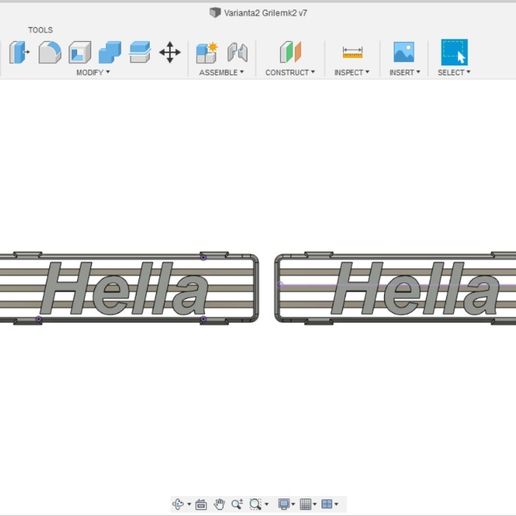This screenshot has height=516, width=516.
Task: Activate the Zoom tool
Action: coord(237,504)
